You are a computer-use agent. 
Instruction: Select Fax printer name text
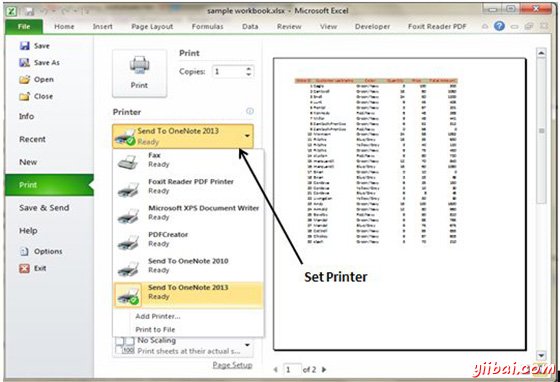tap(154, 155)
